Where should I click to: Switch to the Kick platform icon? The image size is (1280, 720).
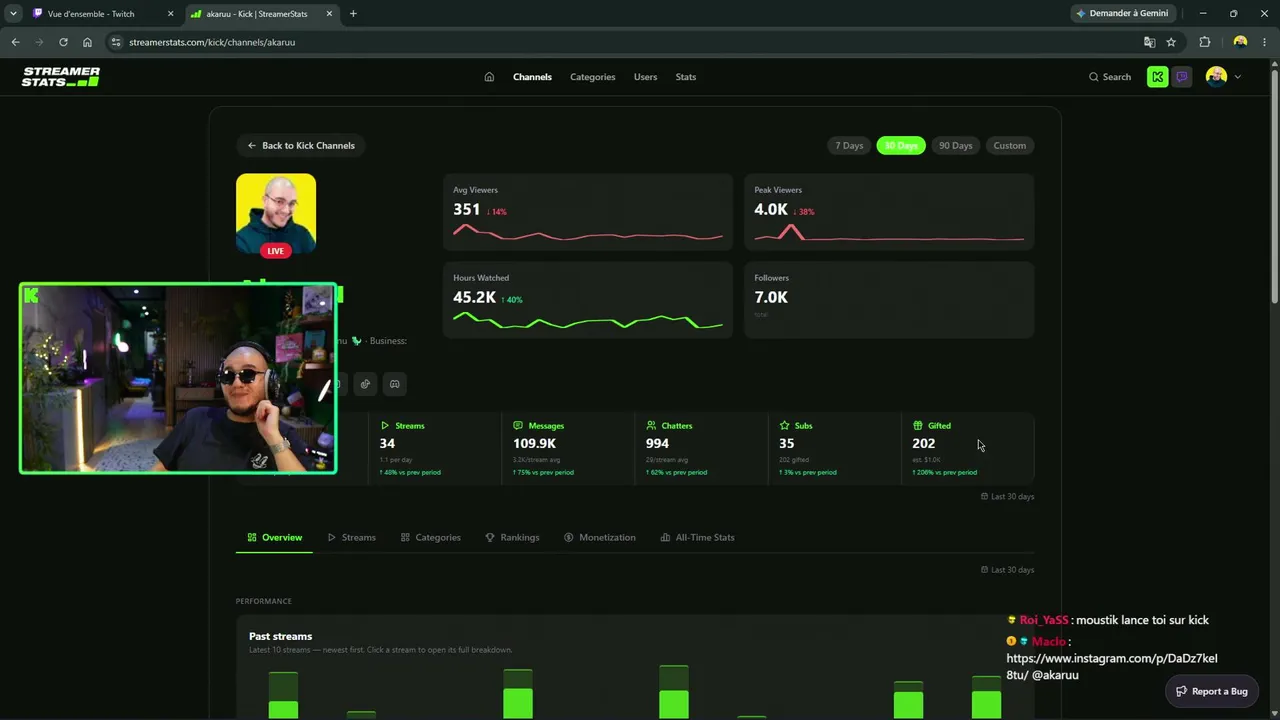pyautogui.click(x=1157, y=77)
